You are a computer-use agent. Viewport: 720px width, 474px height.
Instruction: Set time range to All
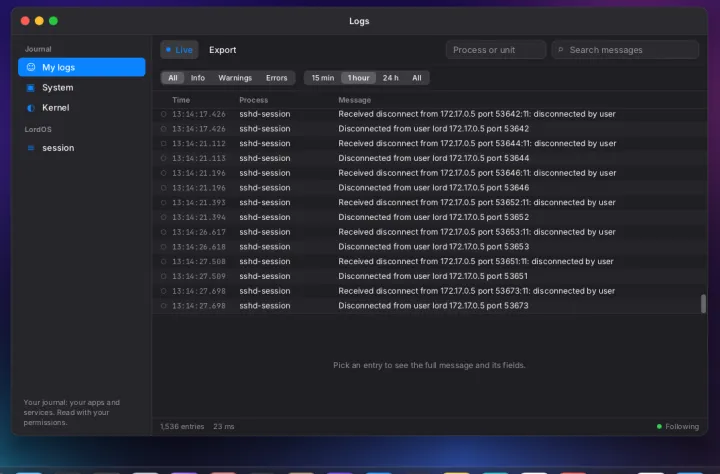click(417, 78)
